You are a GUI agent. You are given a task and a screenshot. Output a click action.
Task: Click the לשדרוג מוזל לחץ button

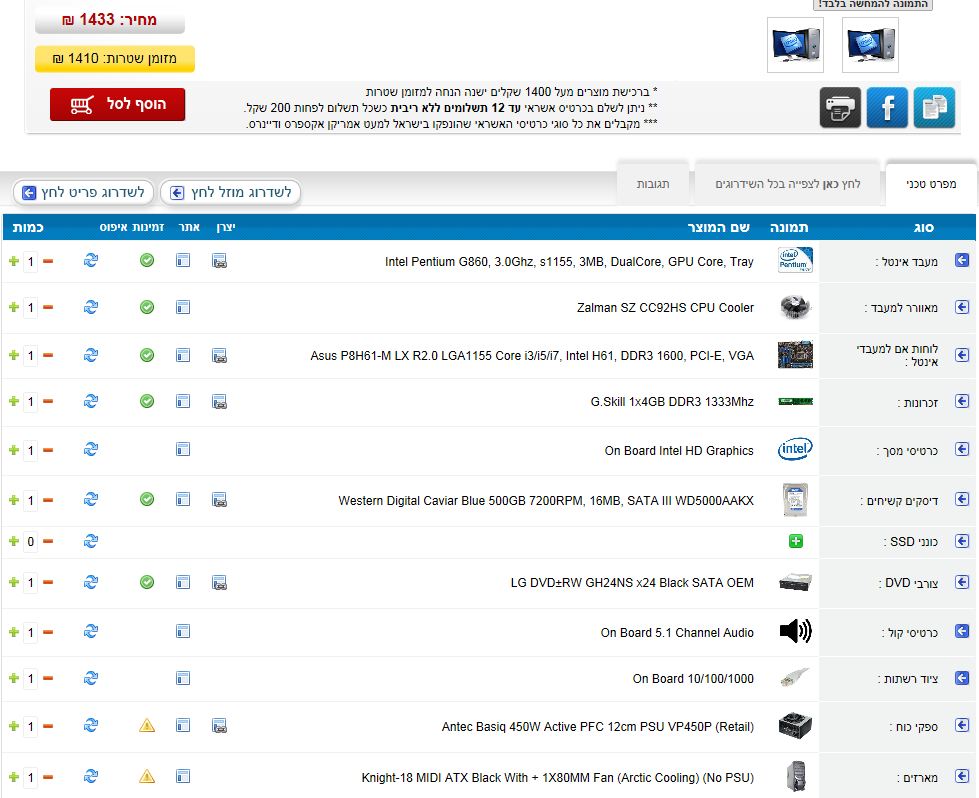(x=231, y=192)
